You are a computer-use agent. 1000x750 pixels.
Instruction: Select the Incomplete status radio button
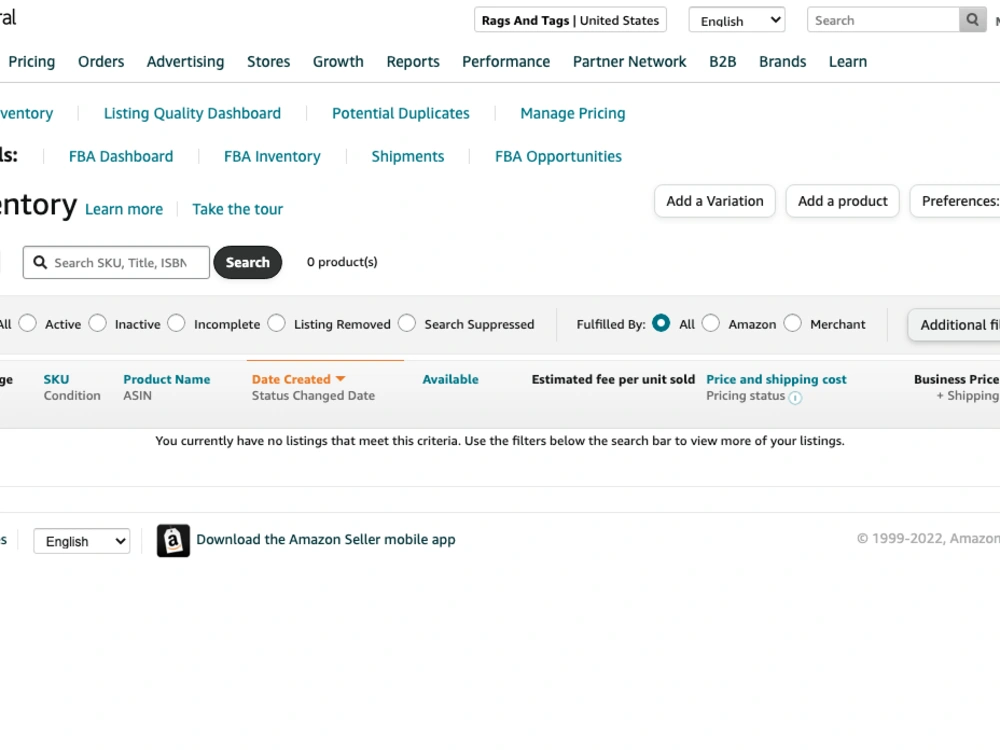click(x=177, y=323)
